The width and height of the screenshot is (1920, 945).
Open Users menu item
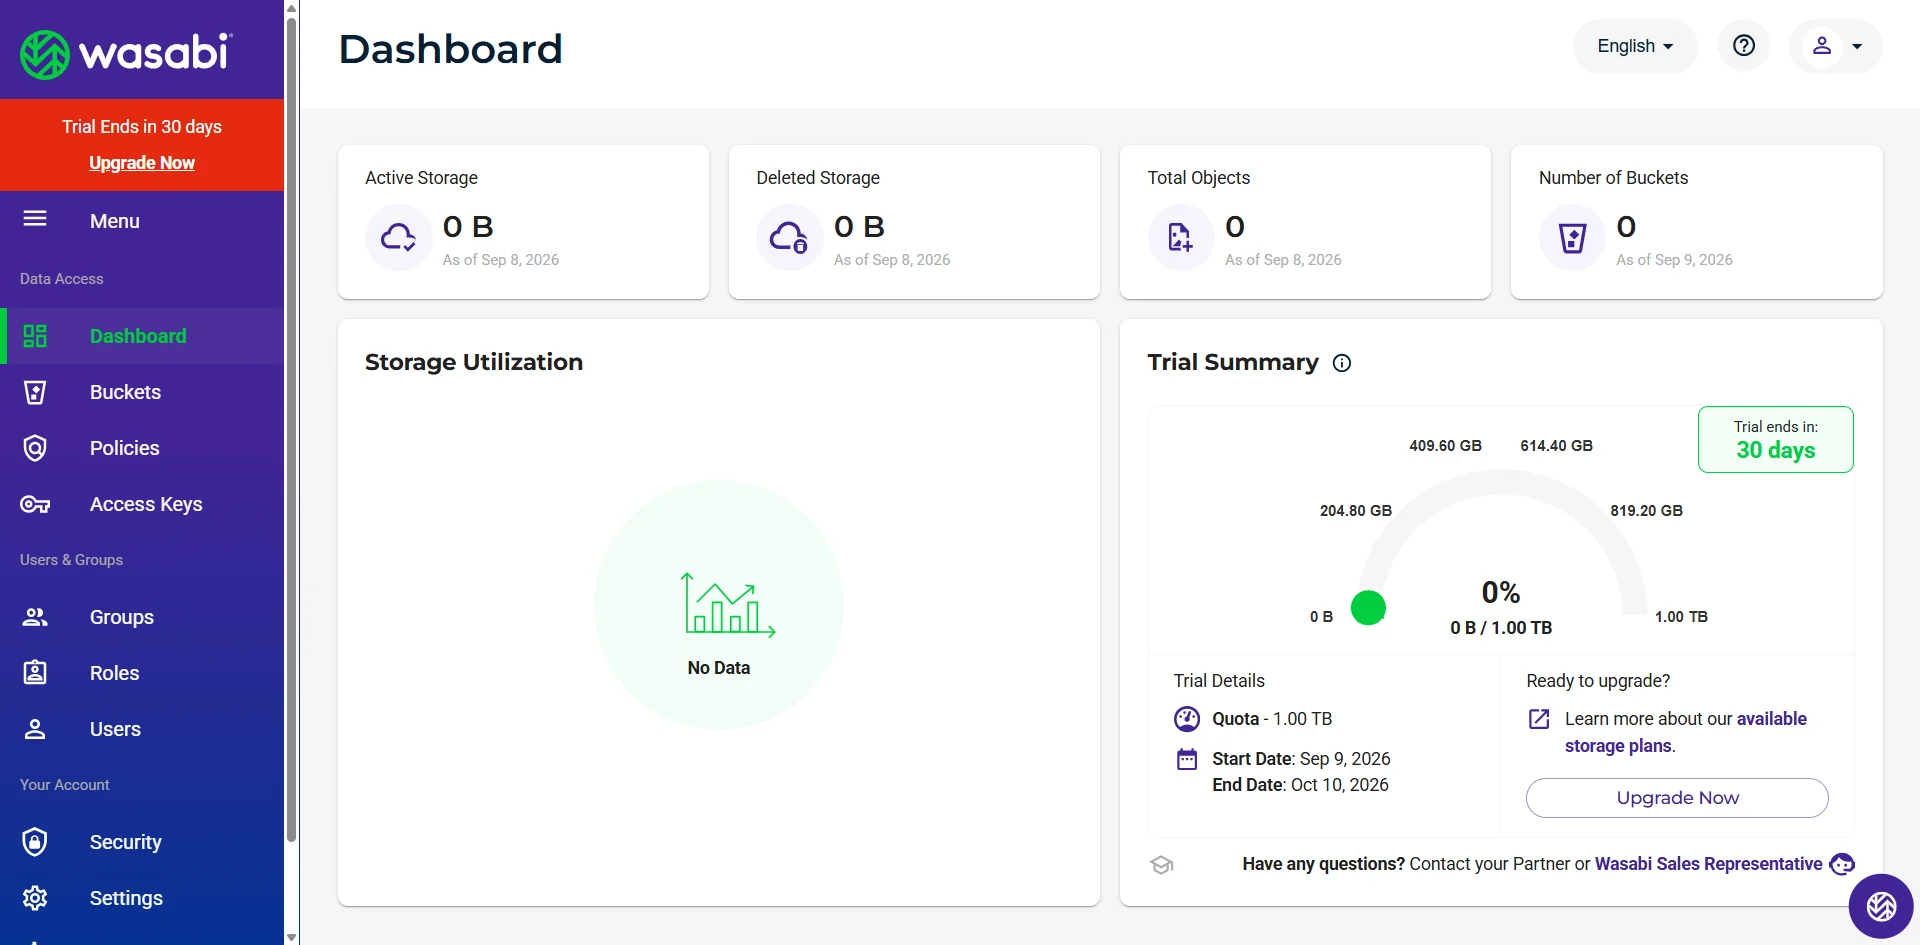[x=142, y=729]
